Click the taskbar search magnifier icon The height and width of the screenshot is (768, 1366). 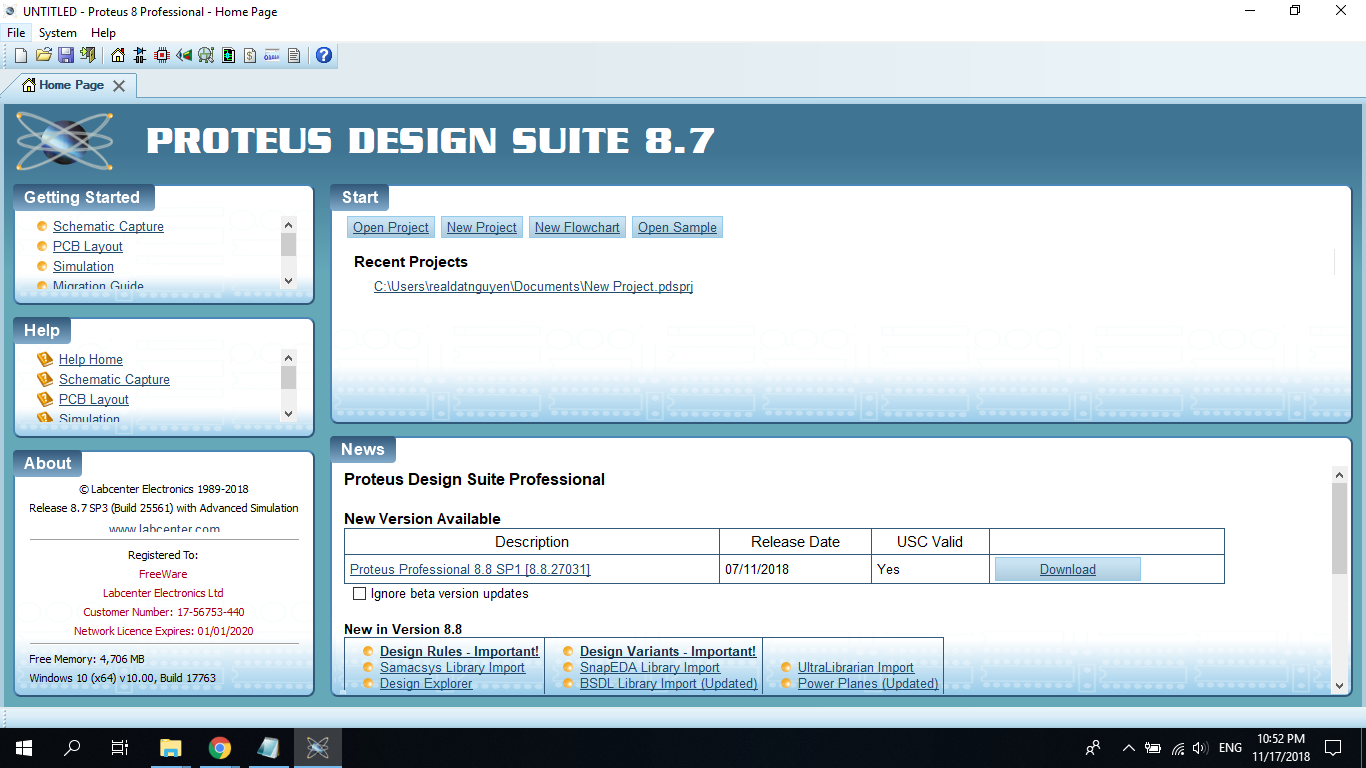click(72, 747)
